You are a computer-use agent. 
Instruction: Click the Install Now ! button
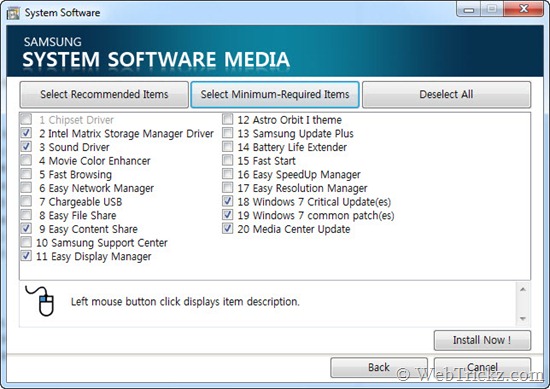[x=482, y=340]
